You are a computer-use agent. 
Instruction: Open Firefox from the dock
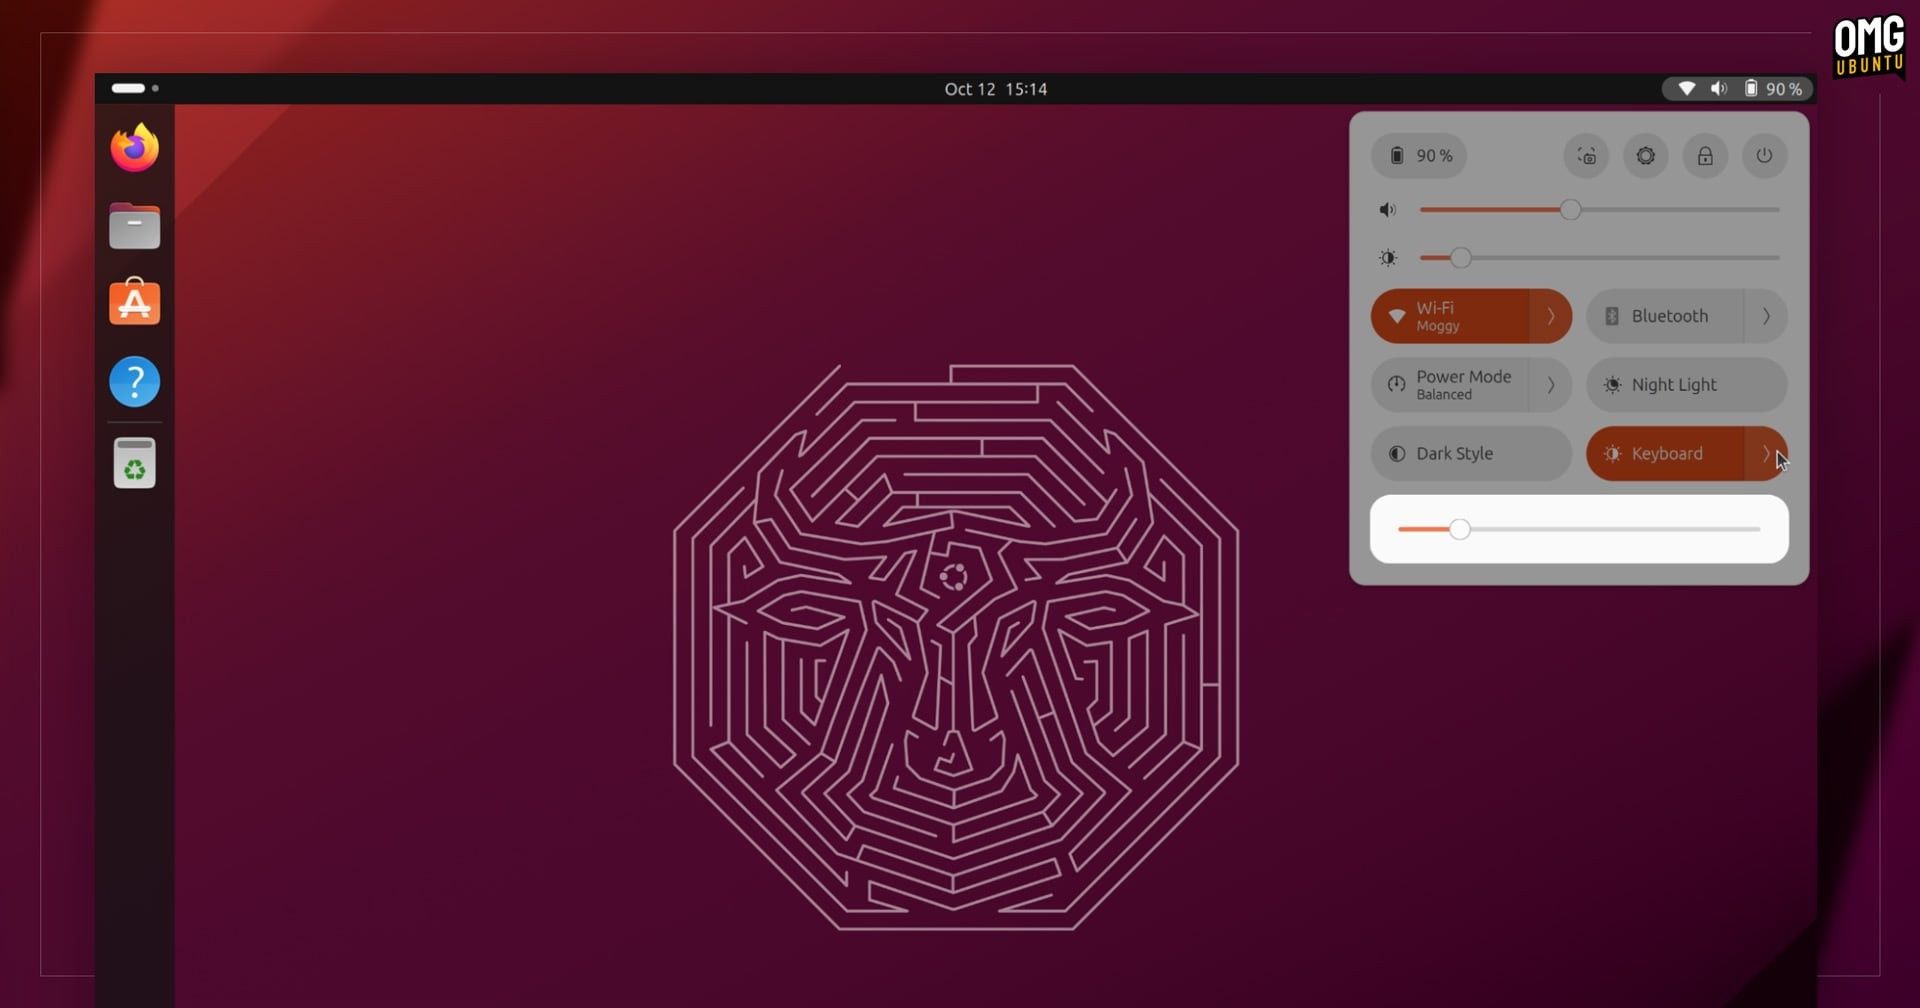pos(134,148)
